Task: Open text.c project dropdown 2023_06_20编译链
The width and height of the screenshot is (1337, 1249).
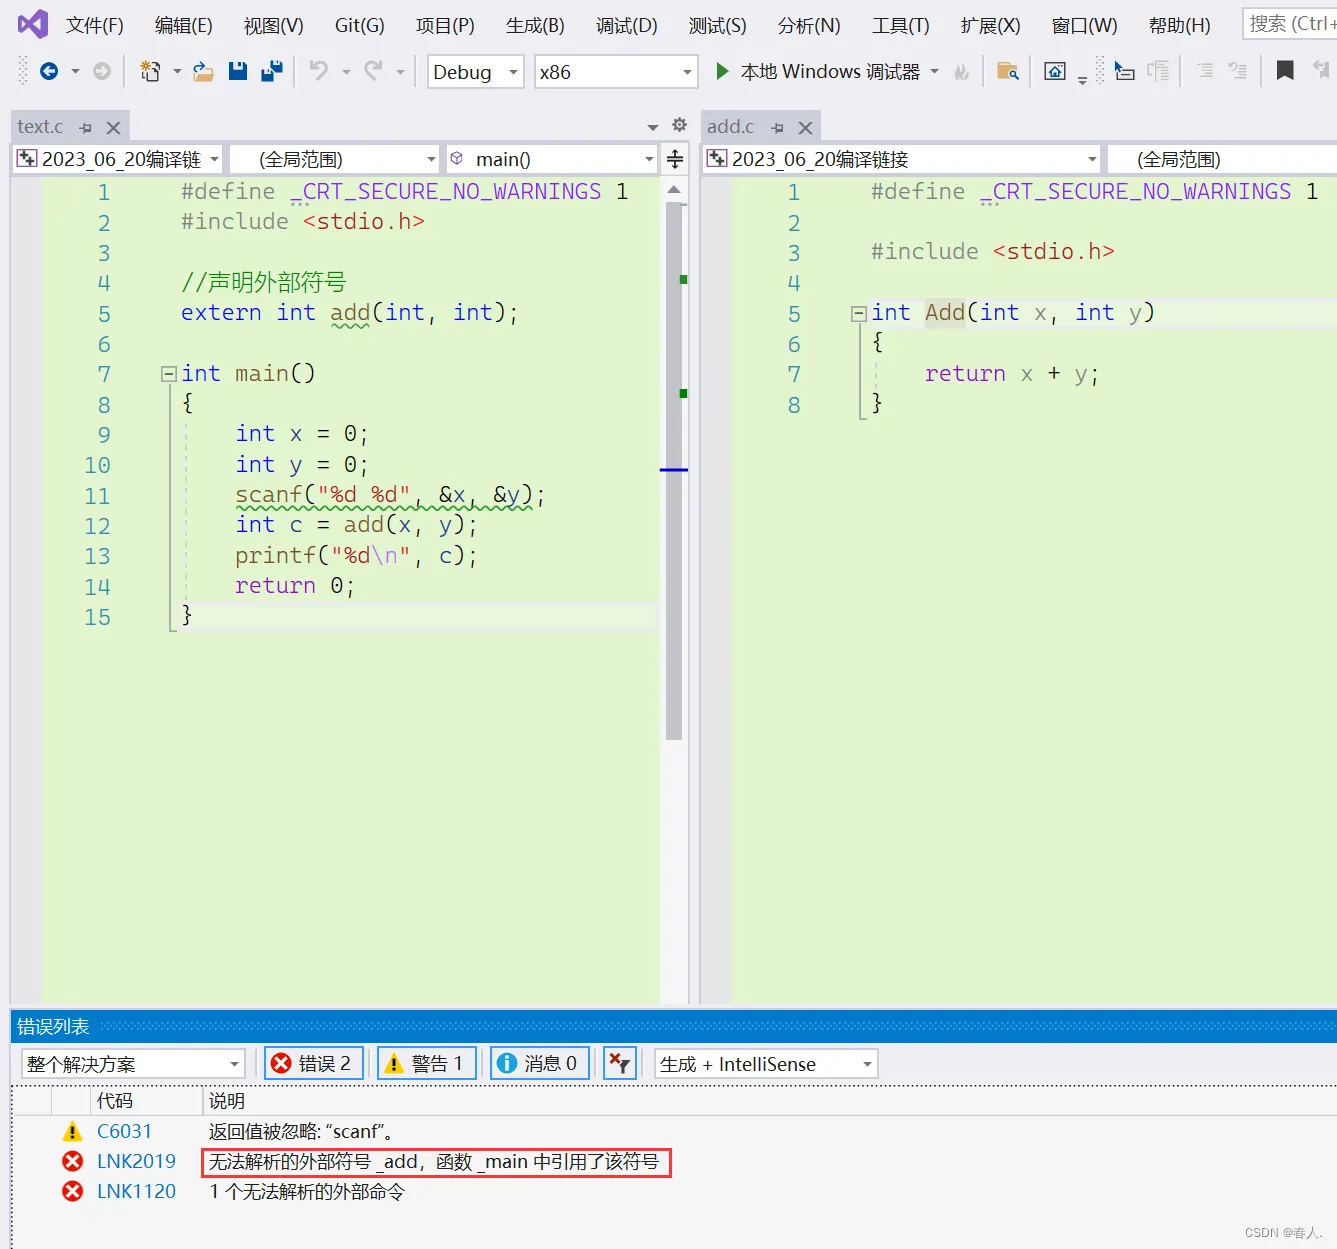Action: pos(118,159)
